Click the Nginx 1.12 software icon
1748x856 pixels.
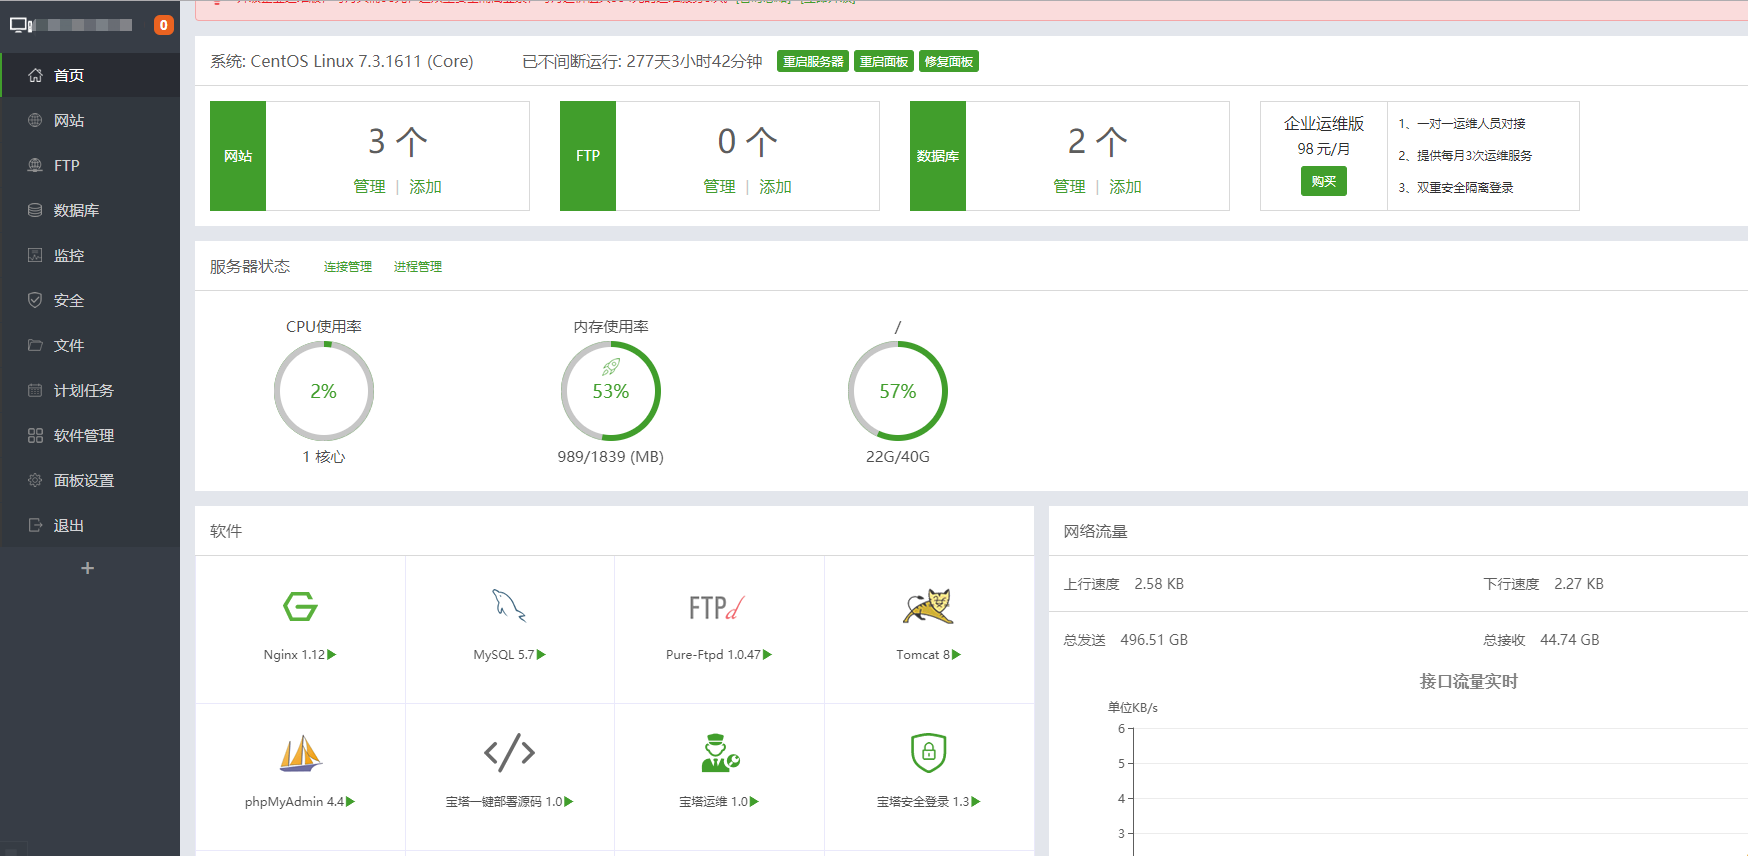300,606
